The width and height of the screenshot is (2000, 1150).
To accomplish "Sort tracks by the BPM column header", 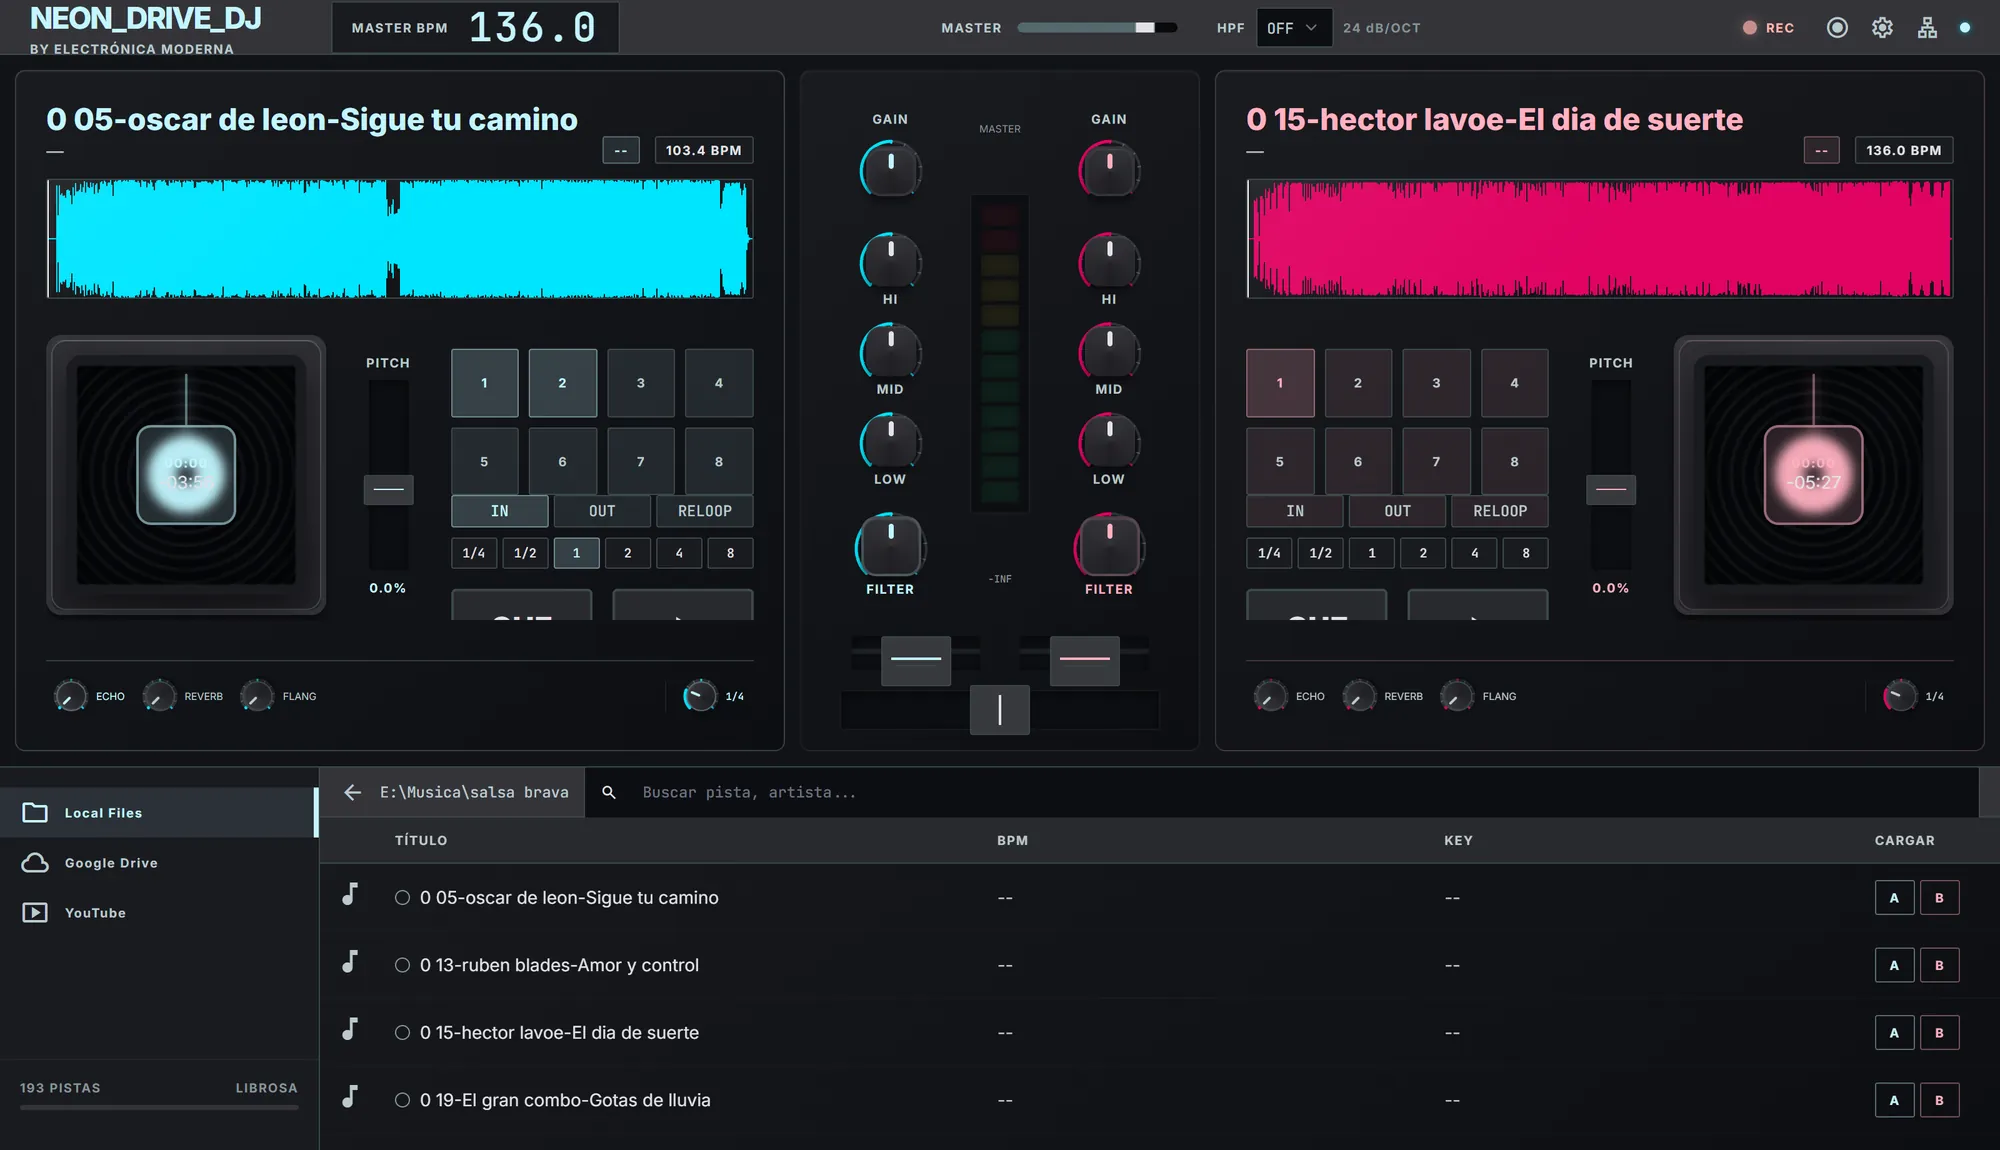I will (x=1012, y=840).
